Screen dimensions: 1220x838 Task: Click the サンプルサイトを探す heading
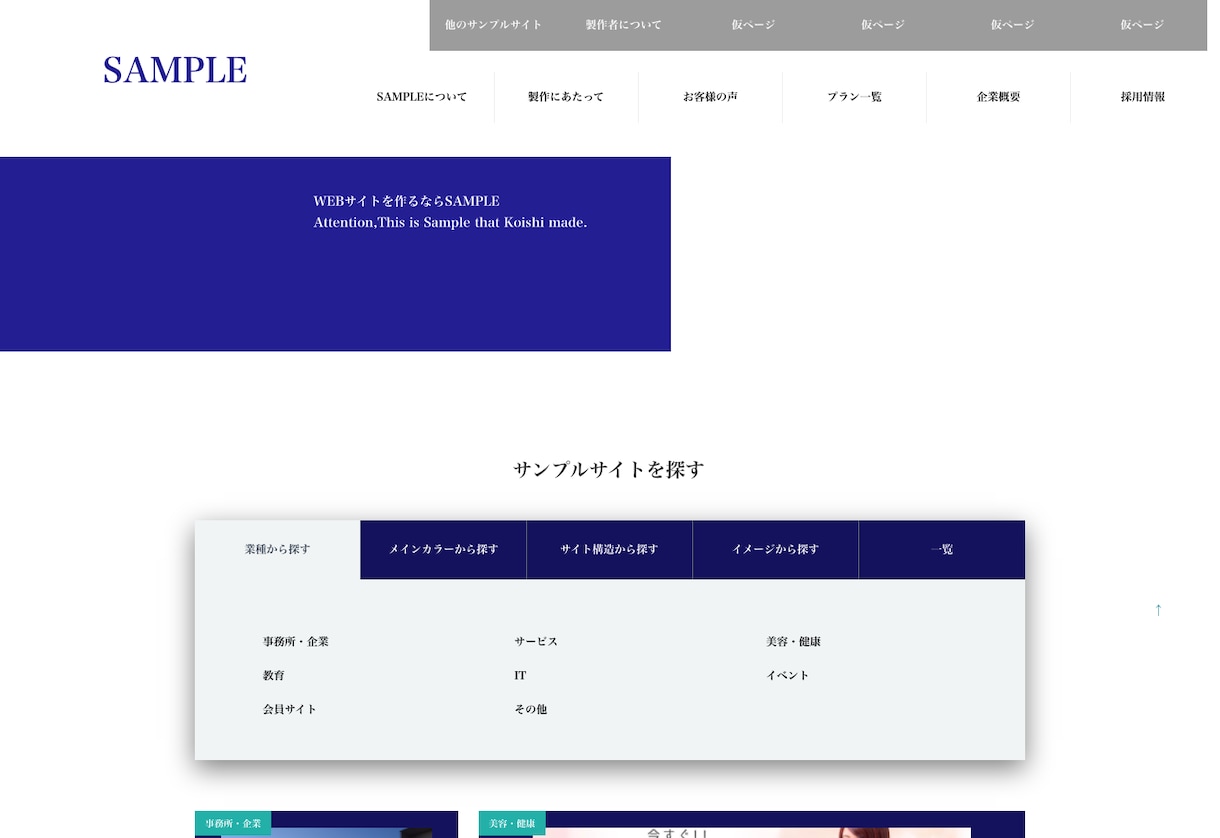[x=609, y=469]
